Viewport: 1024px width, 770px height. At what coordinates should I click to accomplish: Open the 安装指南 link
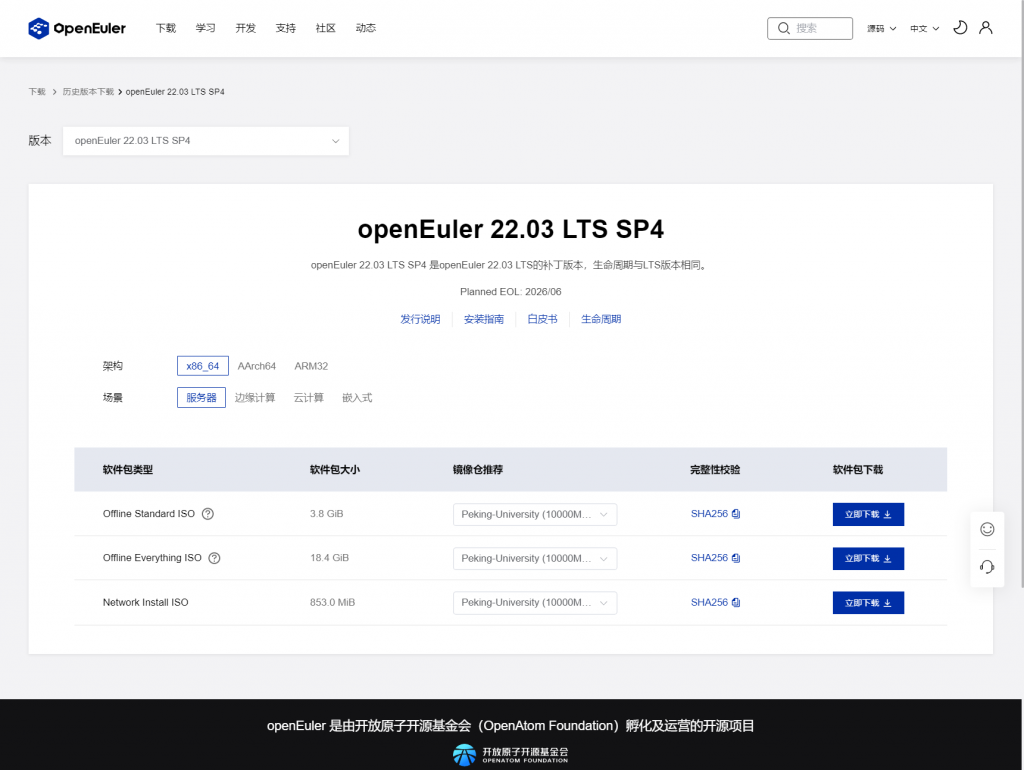pos(484,319)
